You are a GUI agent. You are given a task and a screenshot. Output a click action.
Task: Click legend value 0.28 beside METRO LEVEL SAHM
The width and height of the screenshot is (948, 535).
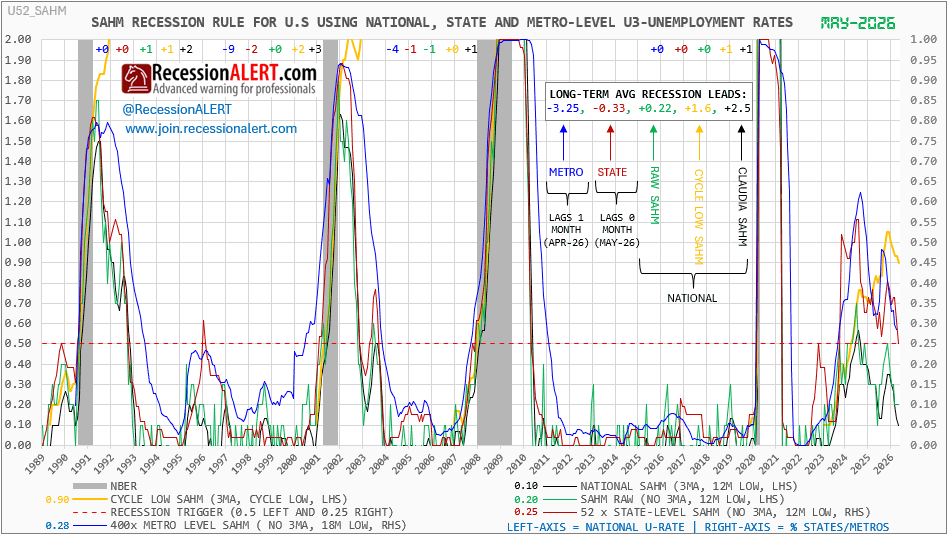(57, 526)
